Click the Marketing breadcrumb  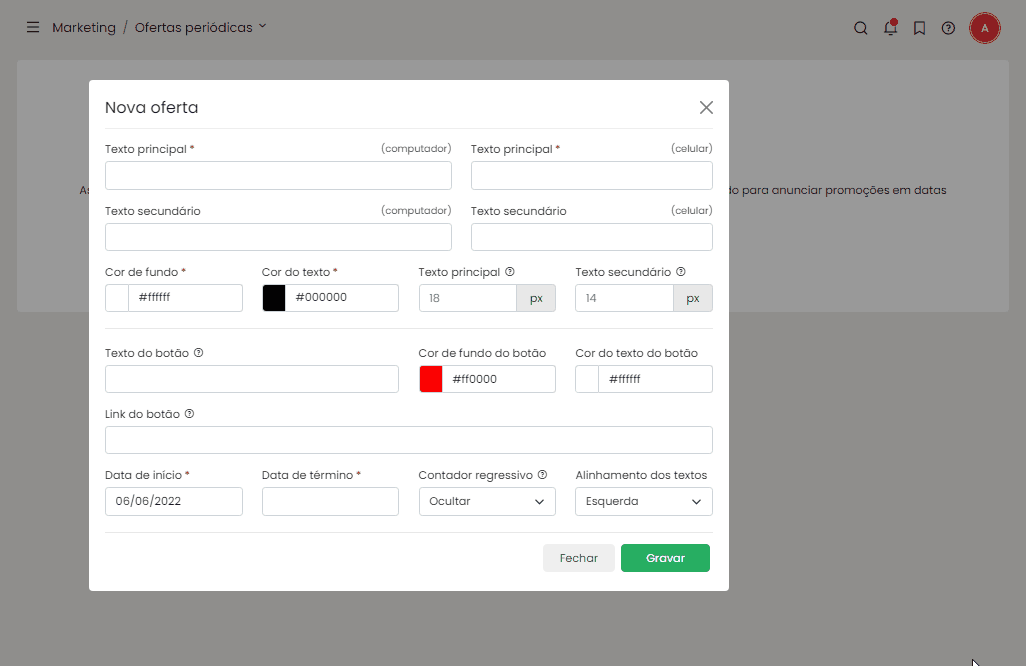coord(84,28)
